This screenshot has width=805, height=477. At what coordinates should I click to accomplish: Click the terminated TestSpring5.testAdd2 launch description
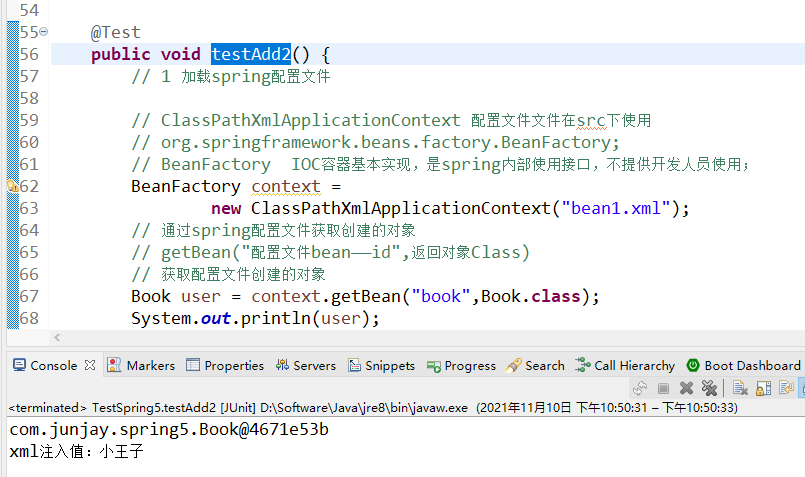[373, 408]
